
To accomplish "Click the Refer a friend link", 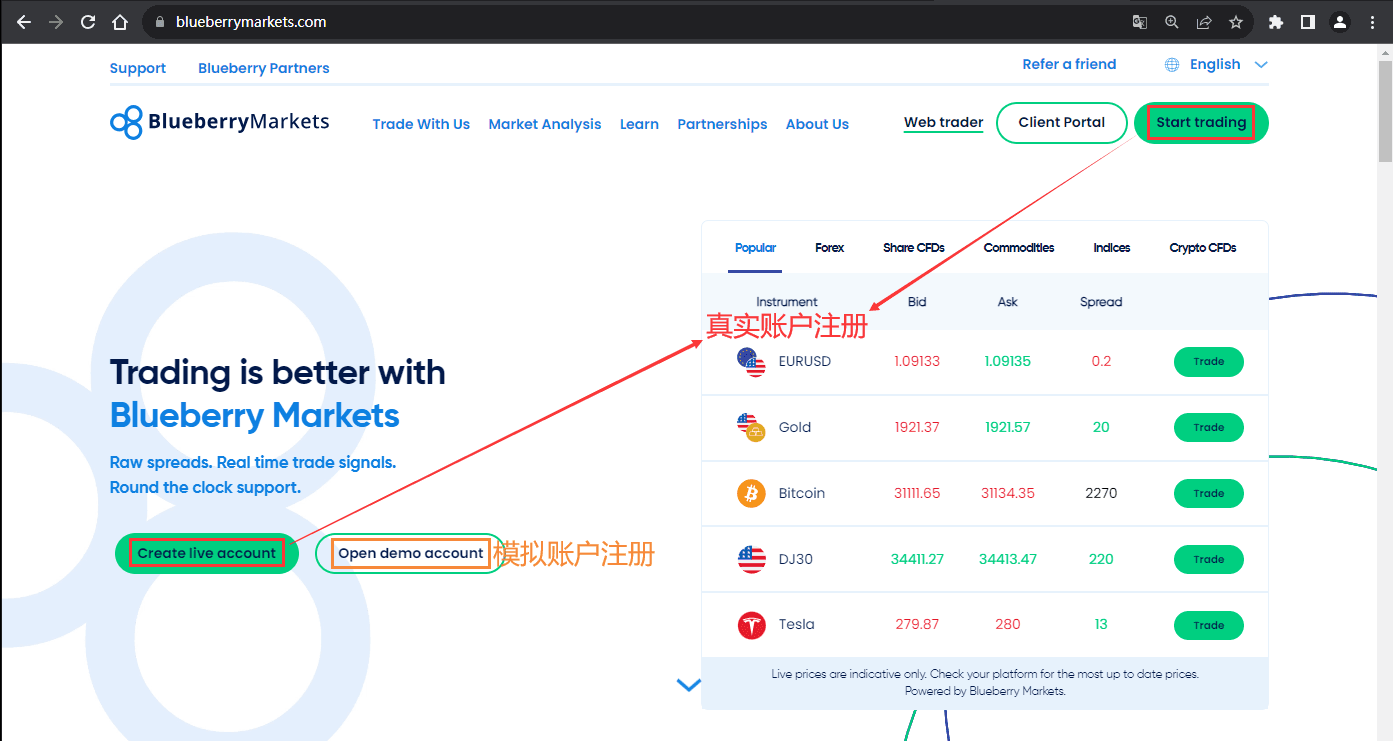I will pos(1069,64).
